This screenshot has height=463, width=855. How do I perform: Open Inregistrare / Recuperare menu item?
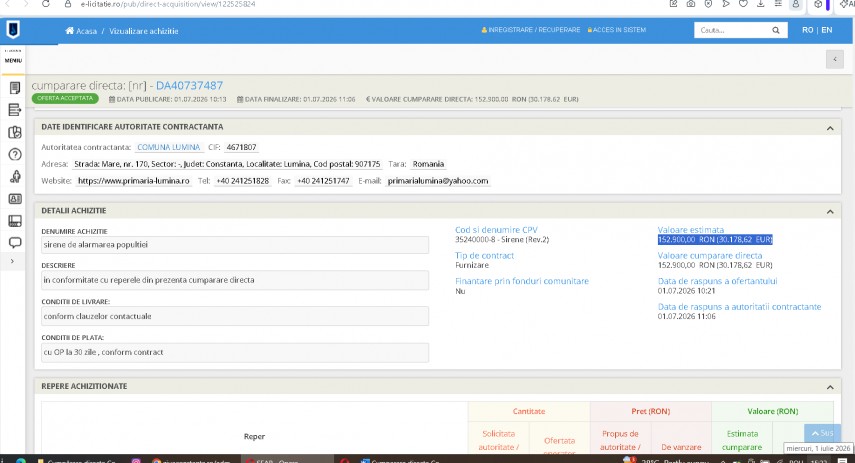[531, 30]
